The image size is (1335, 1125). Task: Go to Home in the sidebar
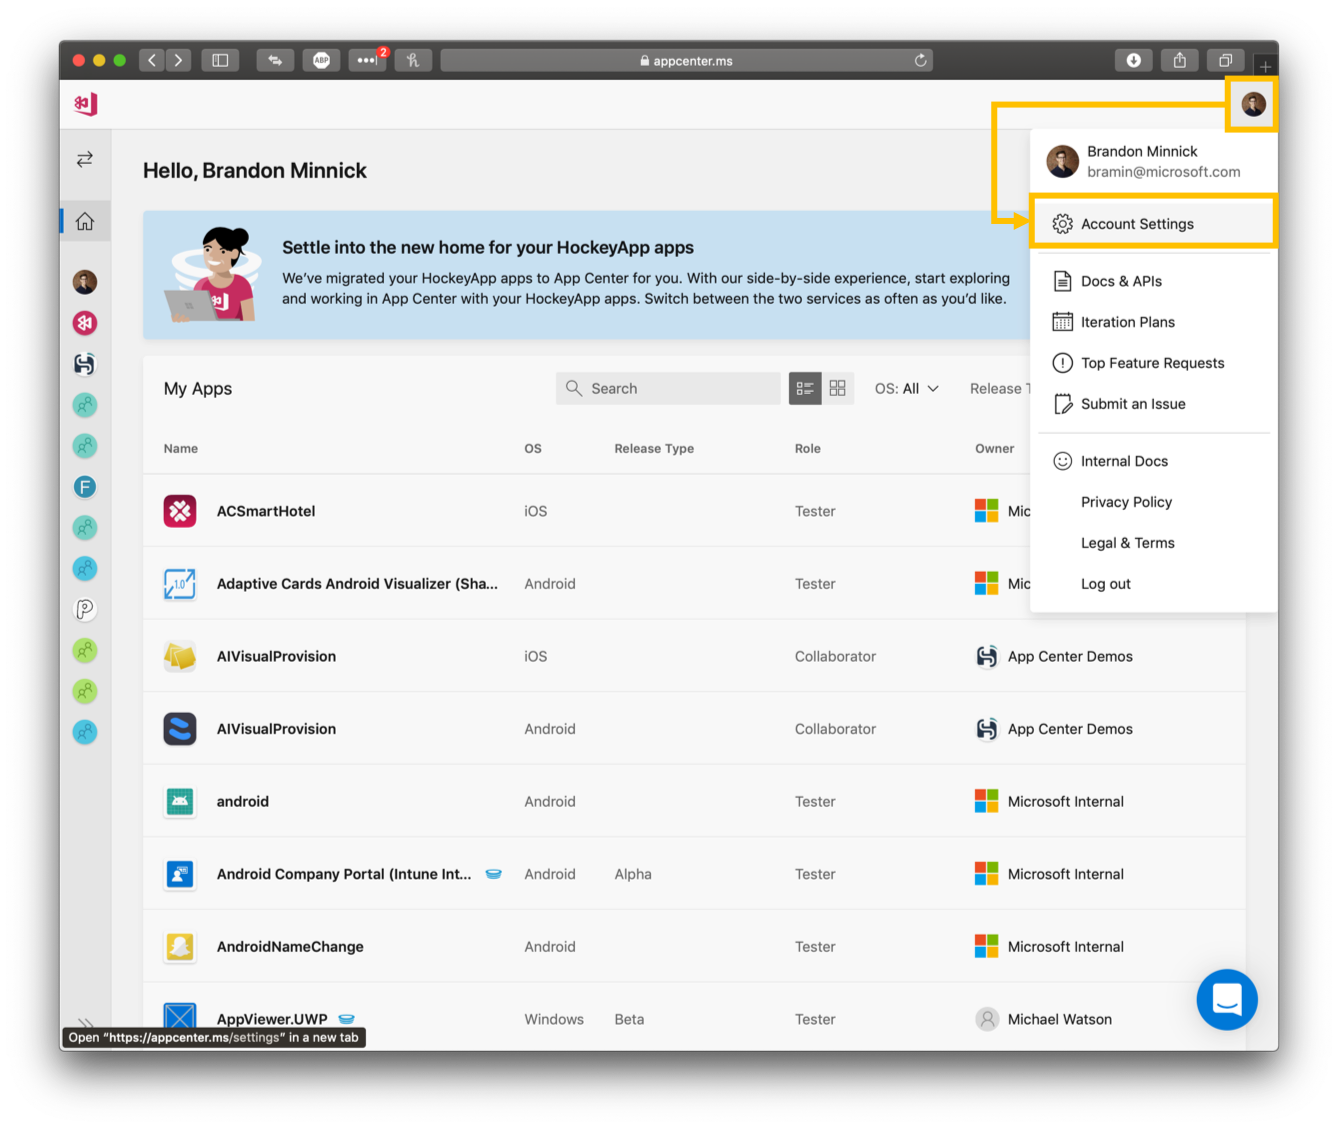85,221
